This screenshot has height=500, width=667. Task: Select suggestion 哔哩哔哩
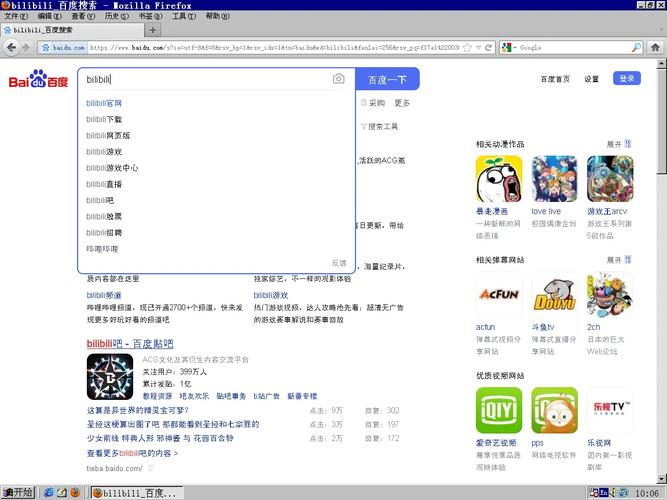pyautogui.click(x=102, y=249)
